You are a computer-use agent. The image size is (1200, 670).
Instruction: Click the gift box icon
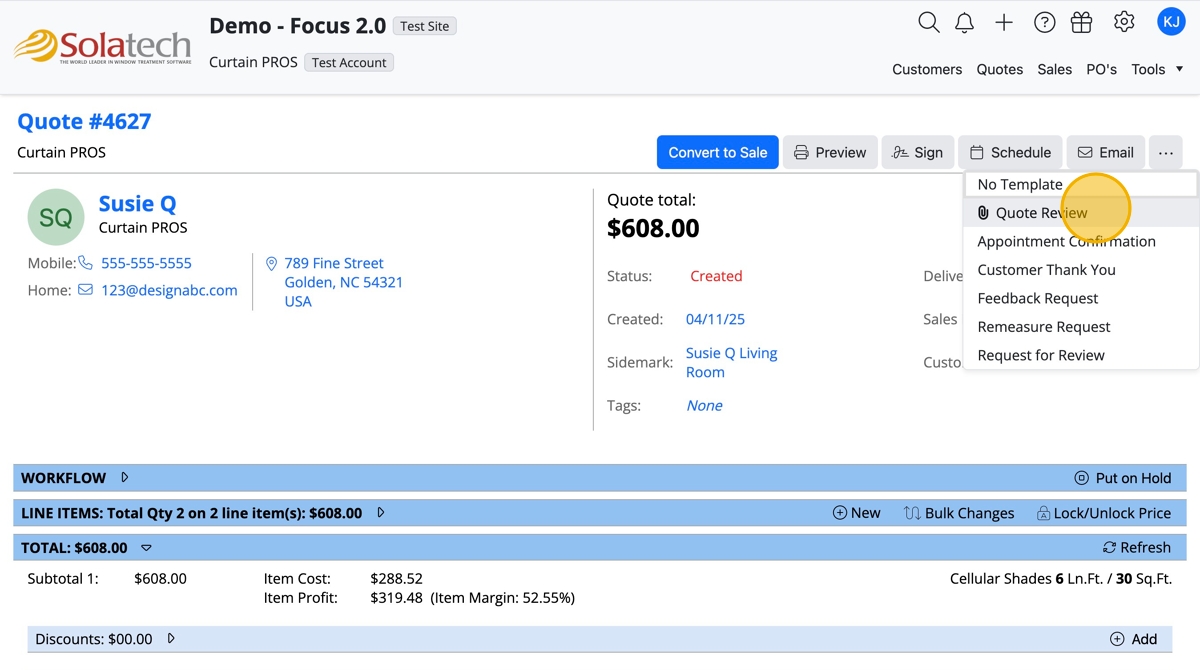tap(1081, 22)
